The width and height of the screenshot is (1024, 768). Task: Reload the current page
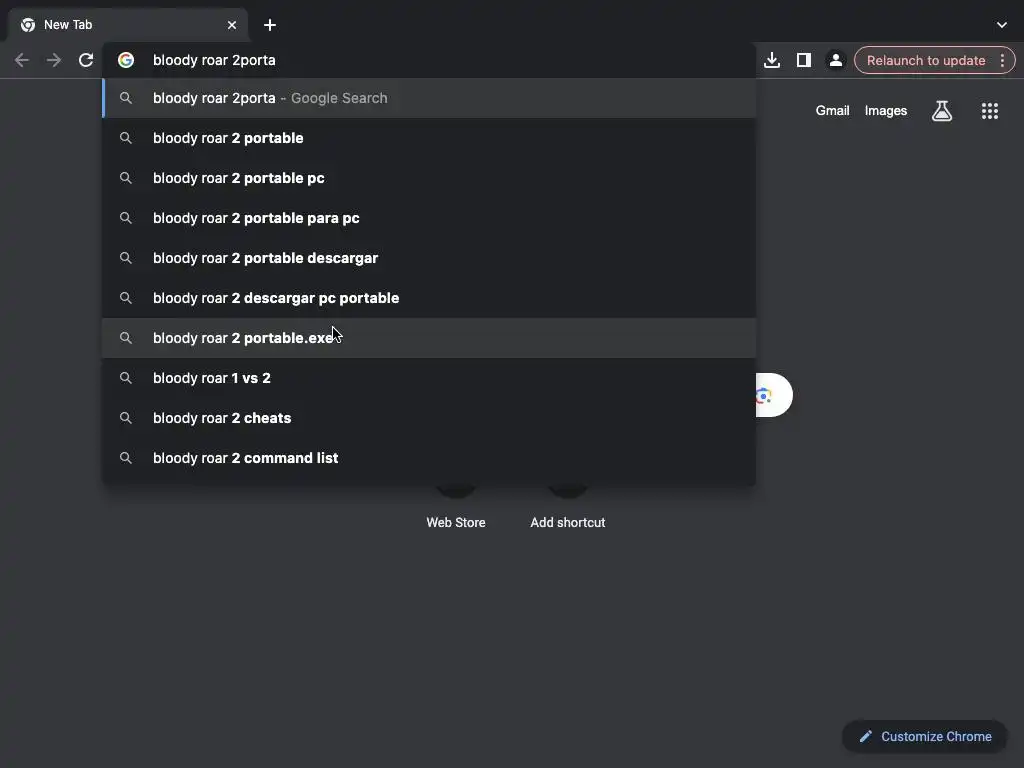pyautogui.click(x=86, y=60)
